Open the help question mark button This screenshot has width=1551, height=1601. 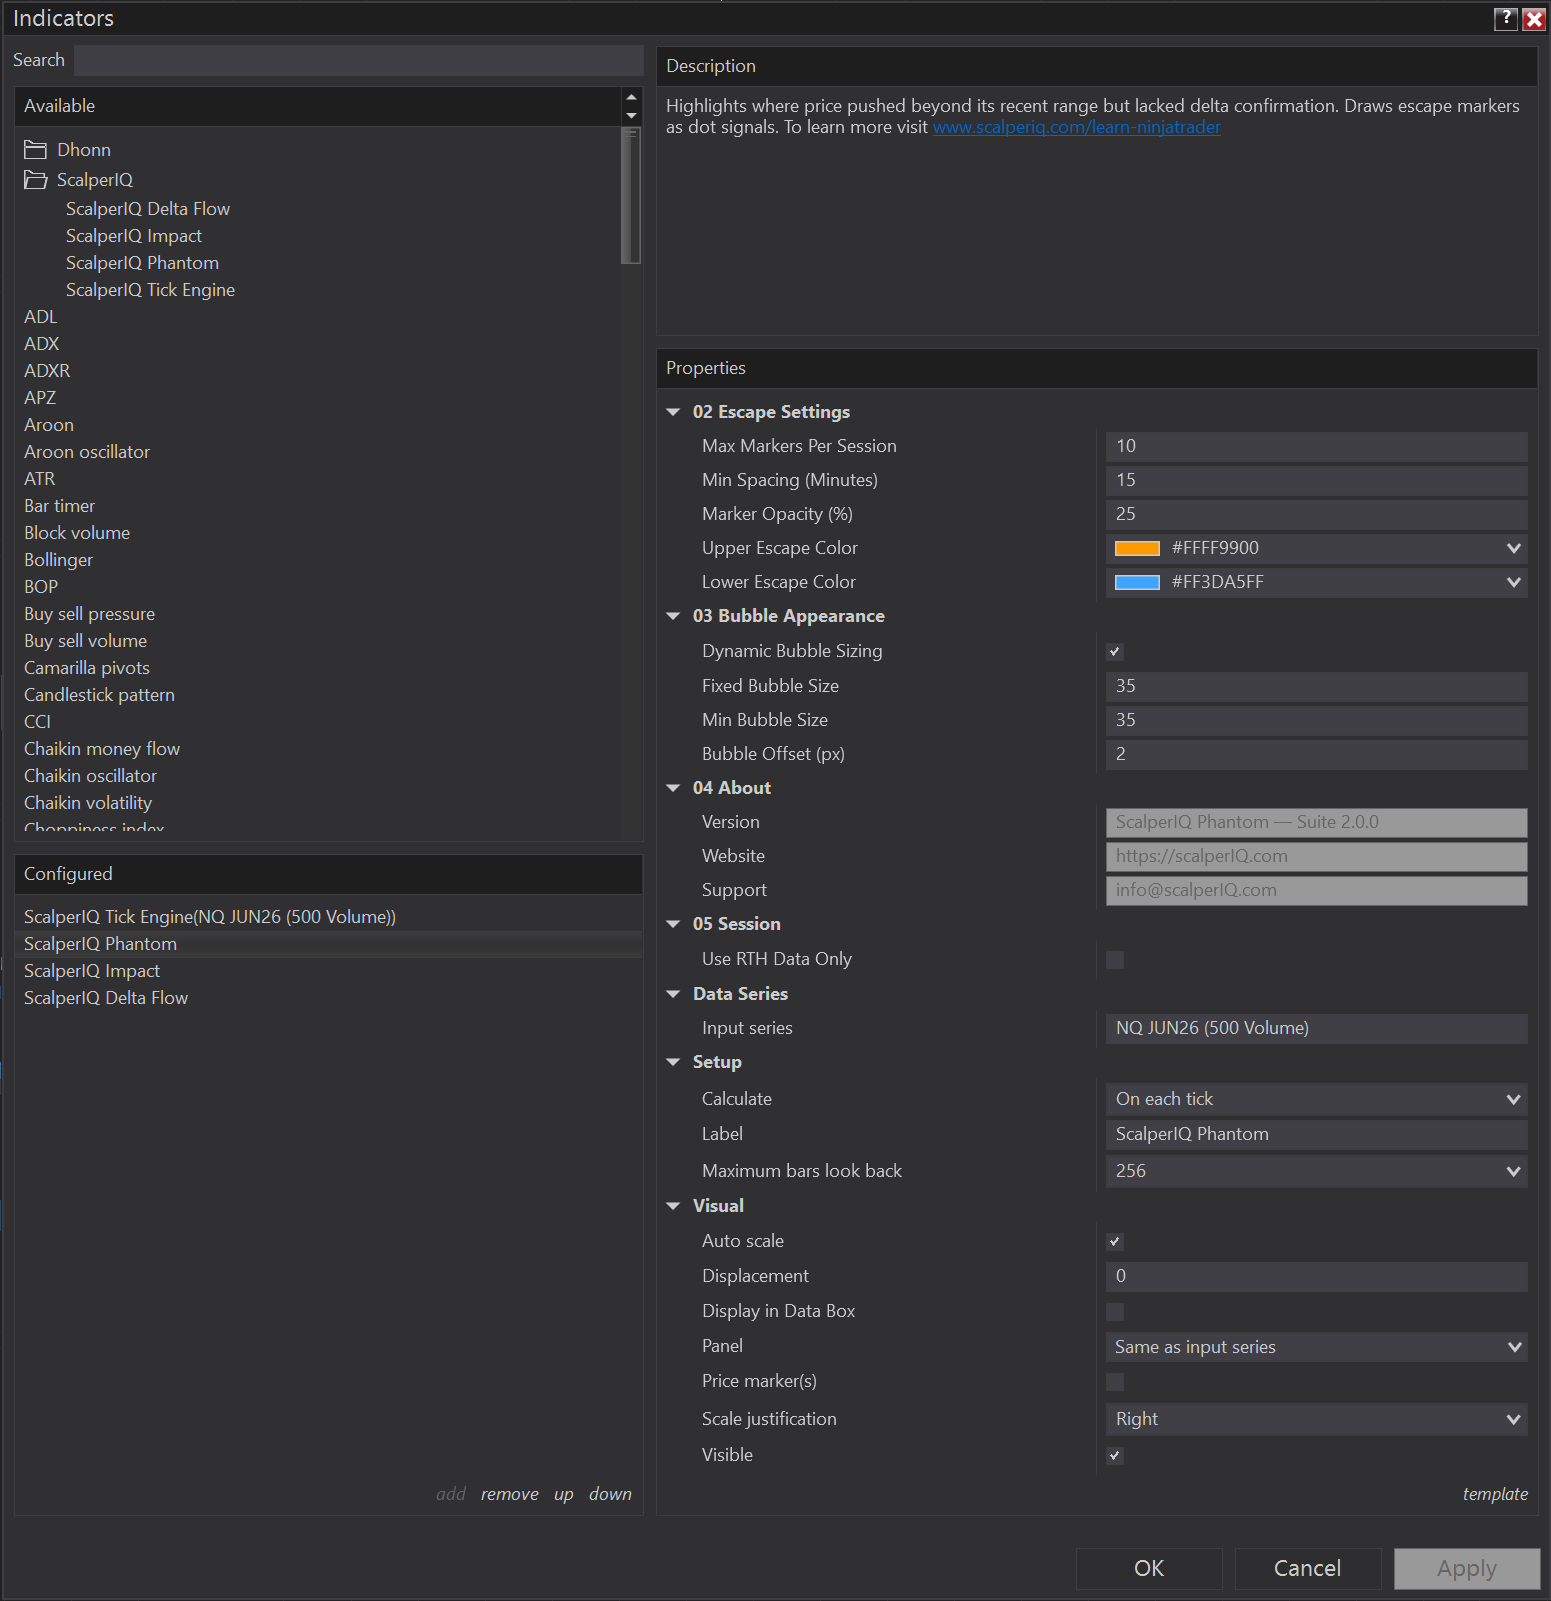tap(1505, 18)
